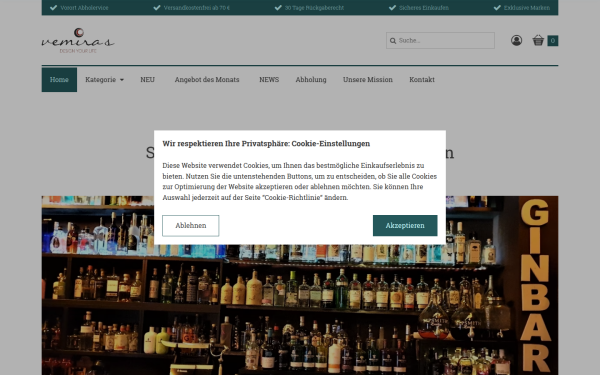This screenshot has width=600, height=375.
Task: Open the Unsere Mission page
Action: (x=368, y=80)
